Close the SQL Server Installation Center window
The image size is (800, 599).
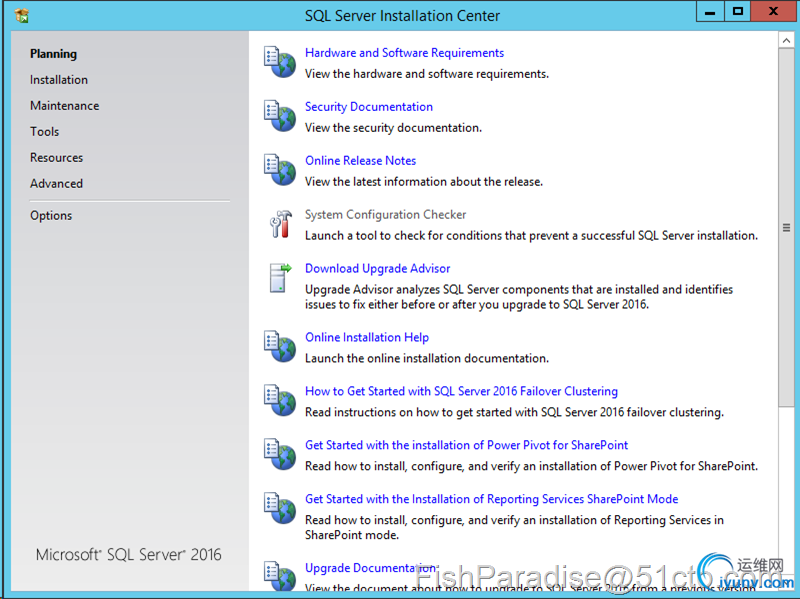[x=774, y=12]
